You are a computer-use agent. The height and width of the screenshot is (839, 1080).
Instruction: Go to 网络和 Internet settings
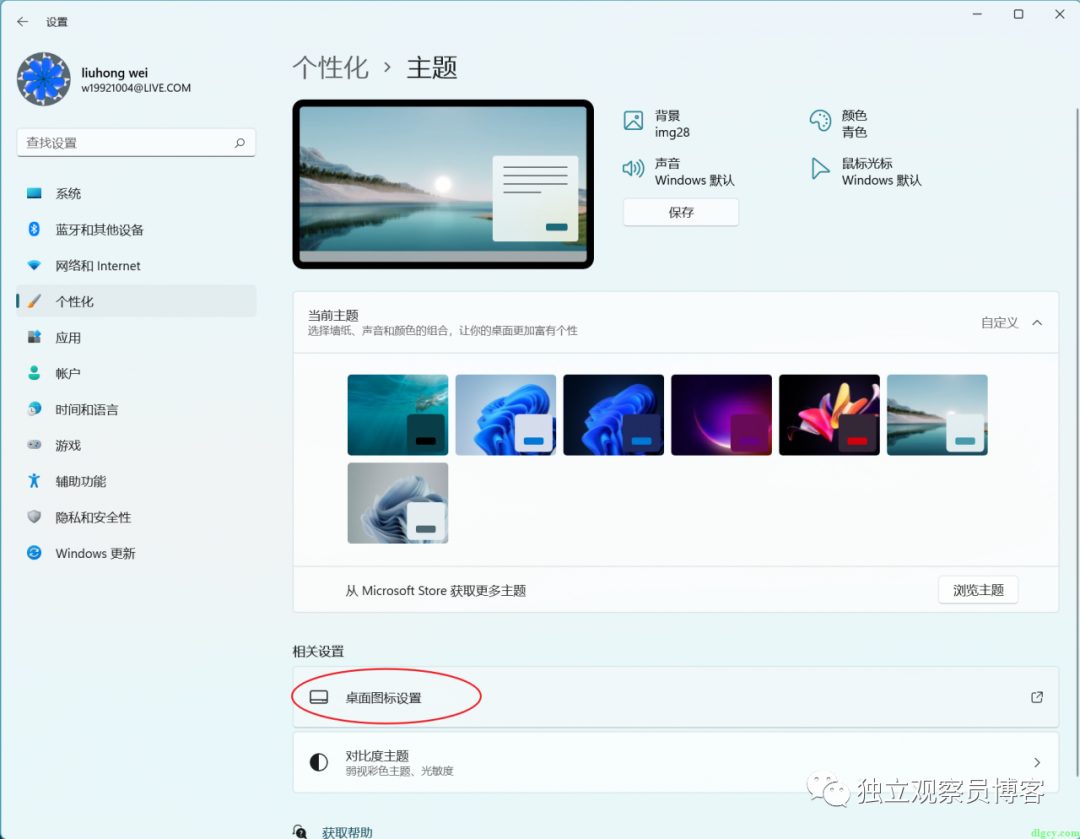click(136, 265)
